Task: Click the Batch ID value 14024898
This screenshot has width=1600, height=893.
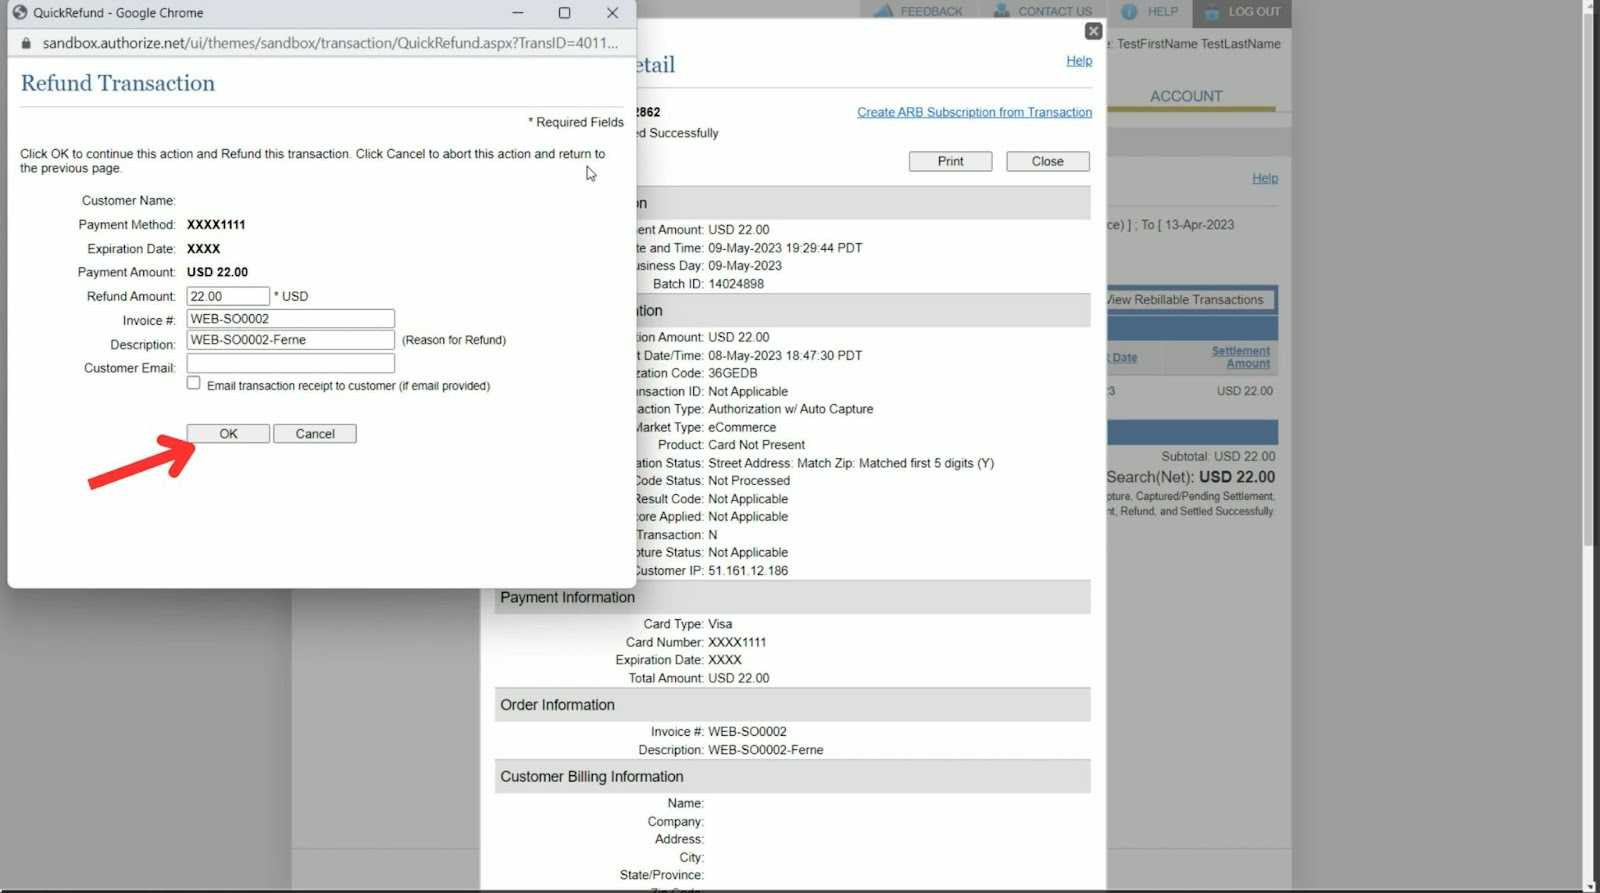Action: [x=736, y=284]
